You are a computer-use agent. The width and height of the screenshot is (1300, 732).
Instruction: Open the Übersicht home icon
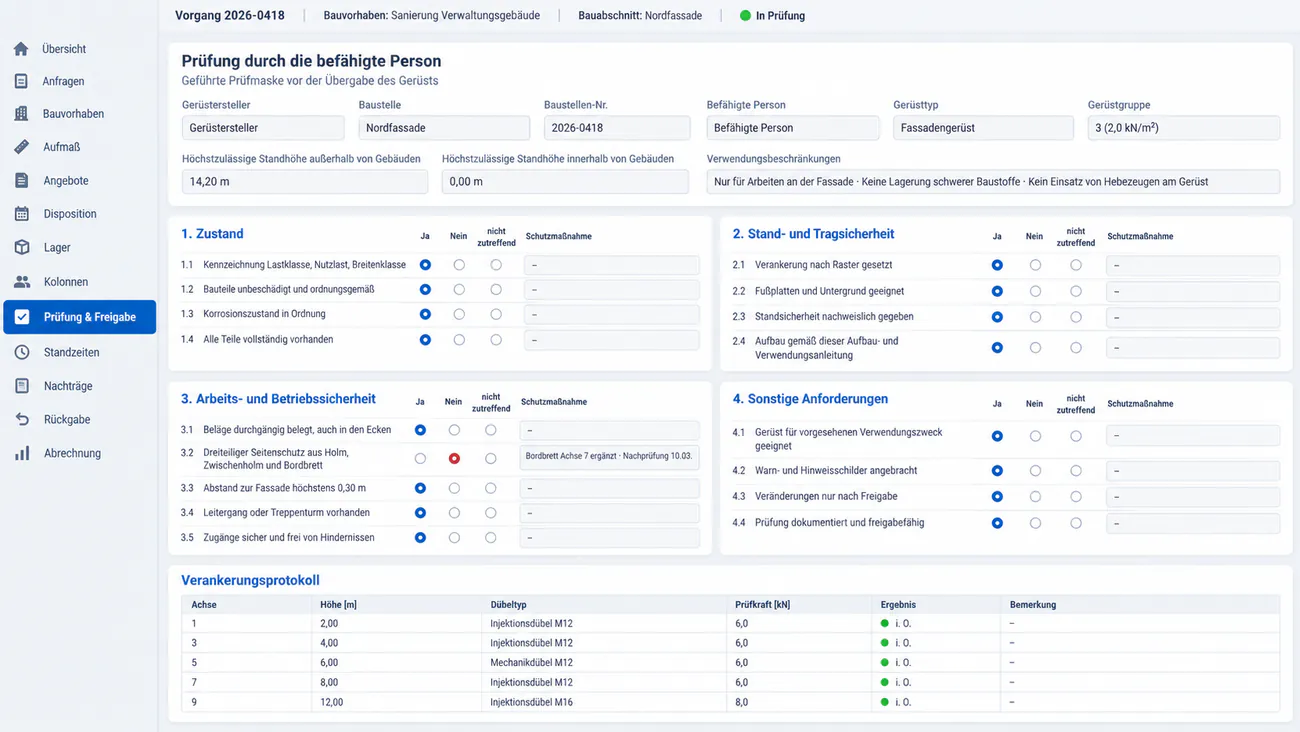coord(21,48)
